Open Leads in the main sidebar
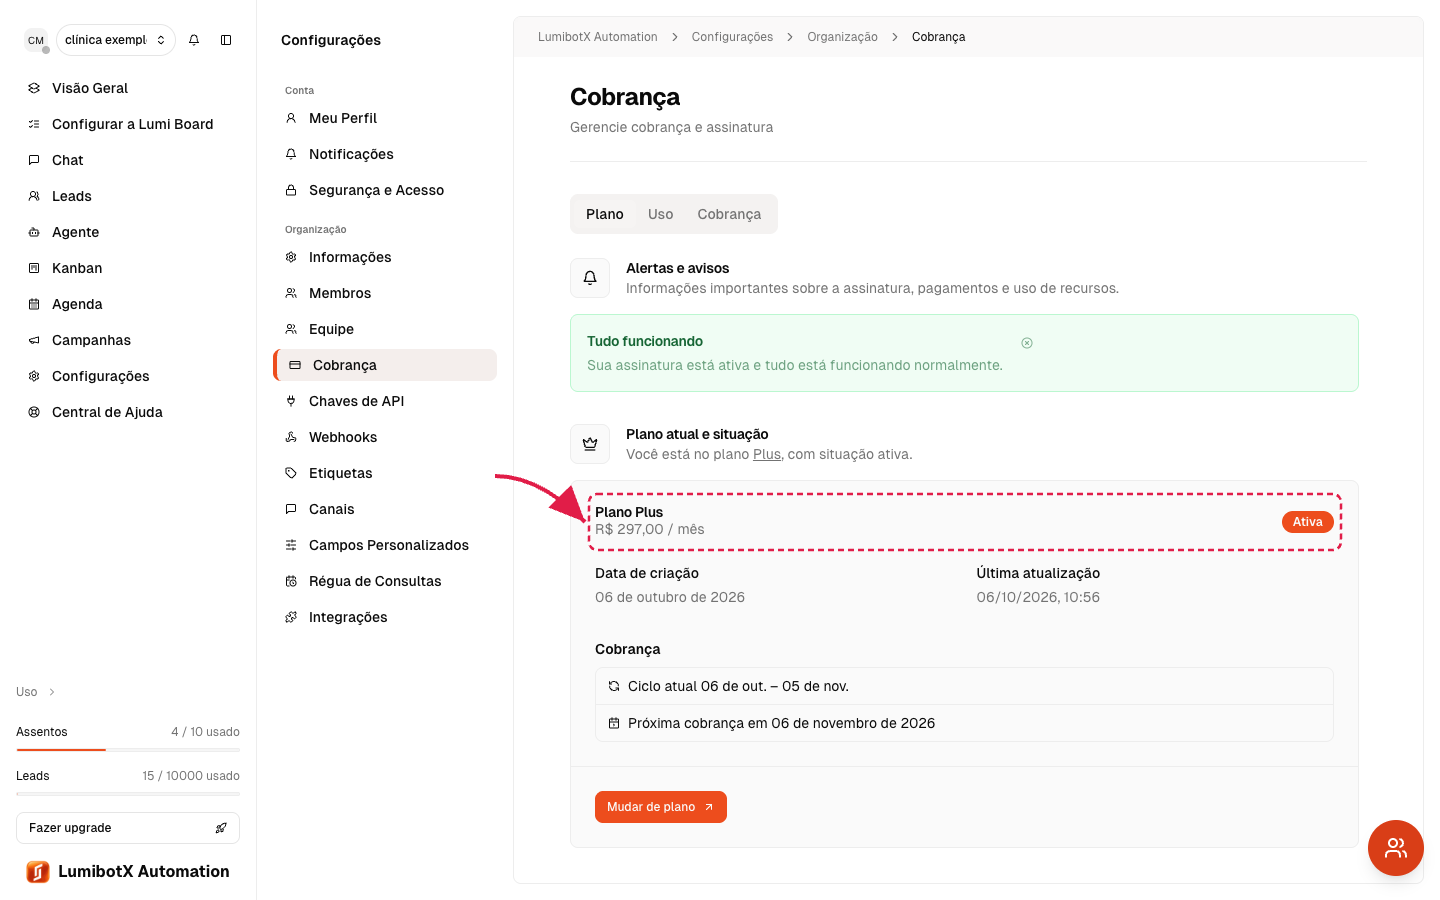The width and height of the screenshot is (1440, 900). click(128, 196)
